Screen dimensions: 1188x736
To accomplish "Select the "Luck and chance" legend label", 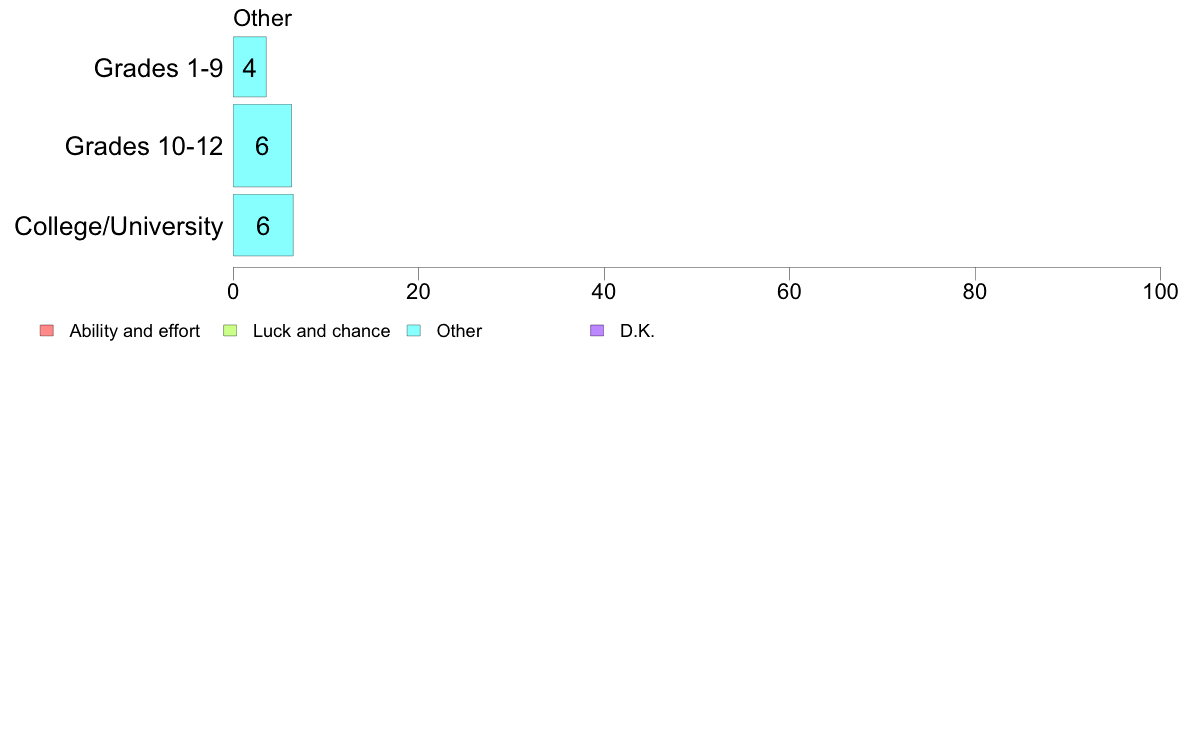I will point(321,331).
